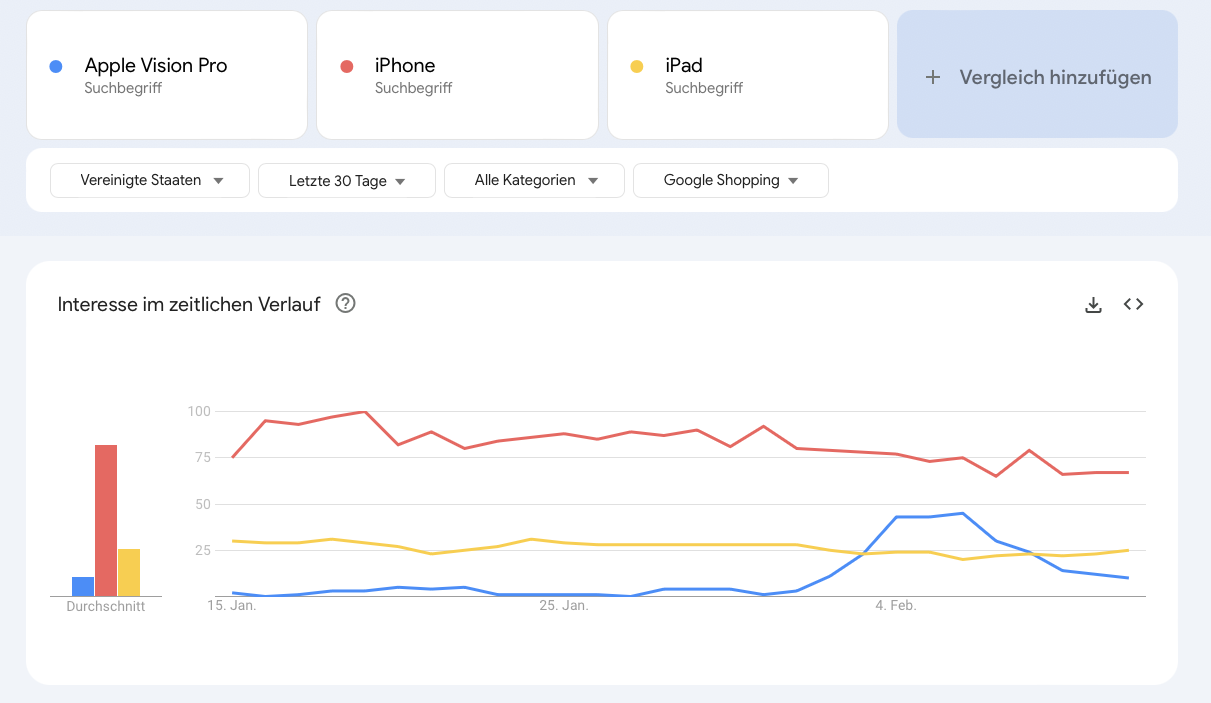Click the yellow dot beside iPad
This screenshot has height=703, width=1211.
point(637,67)
